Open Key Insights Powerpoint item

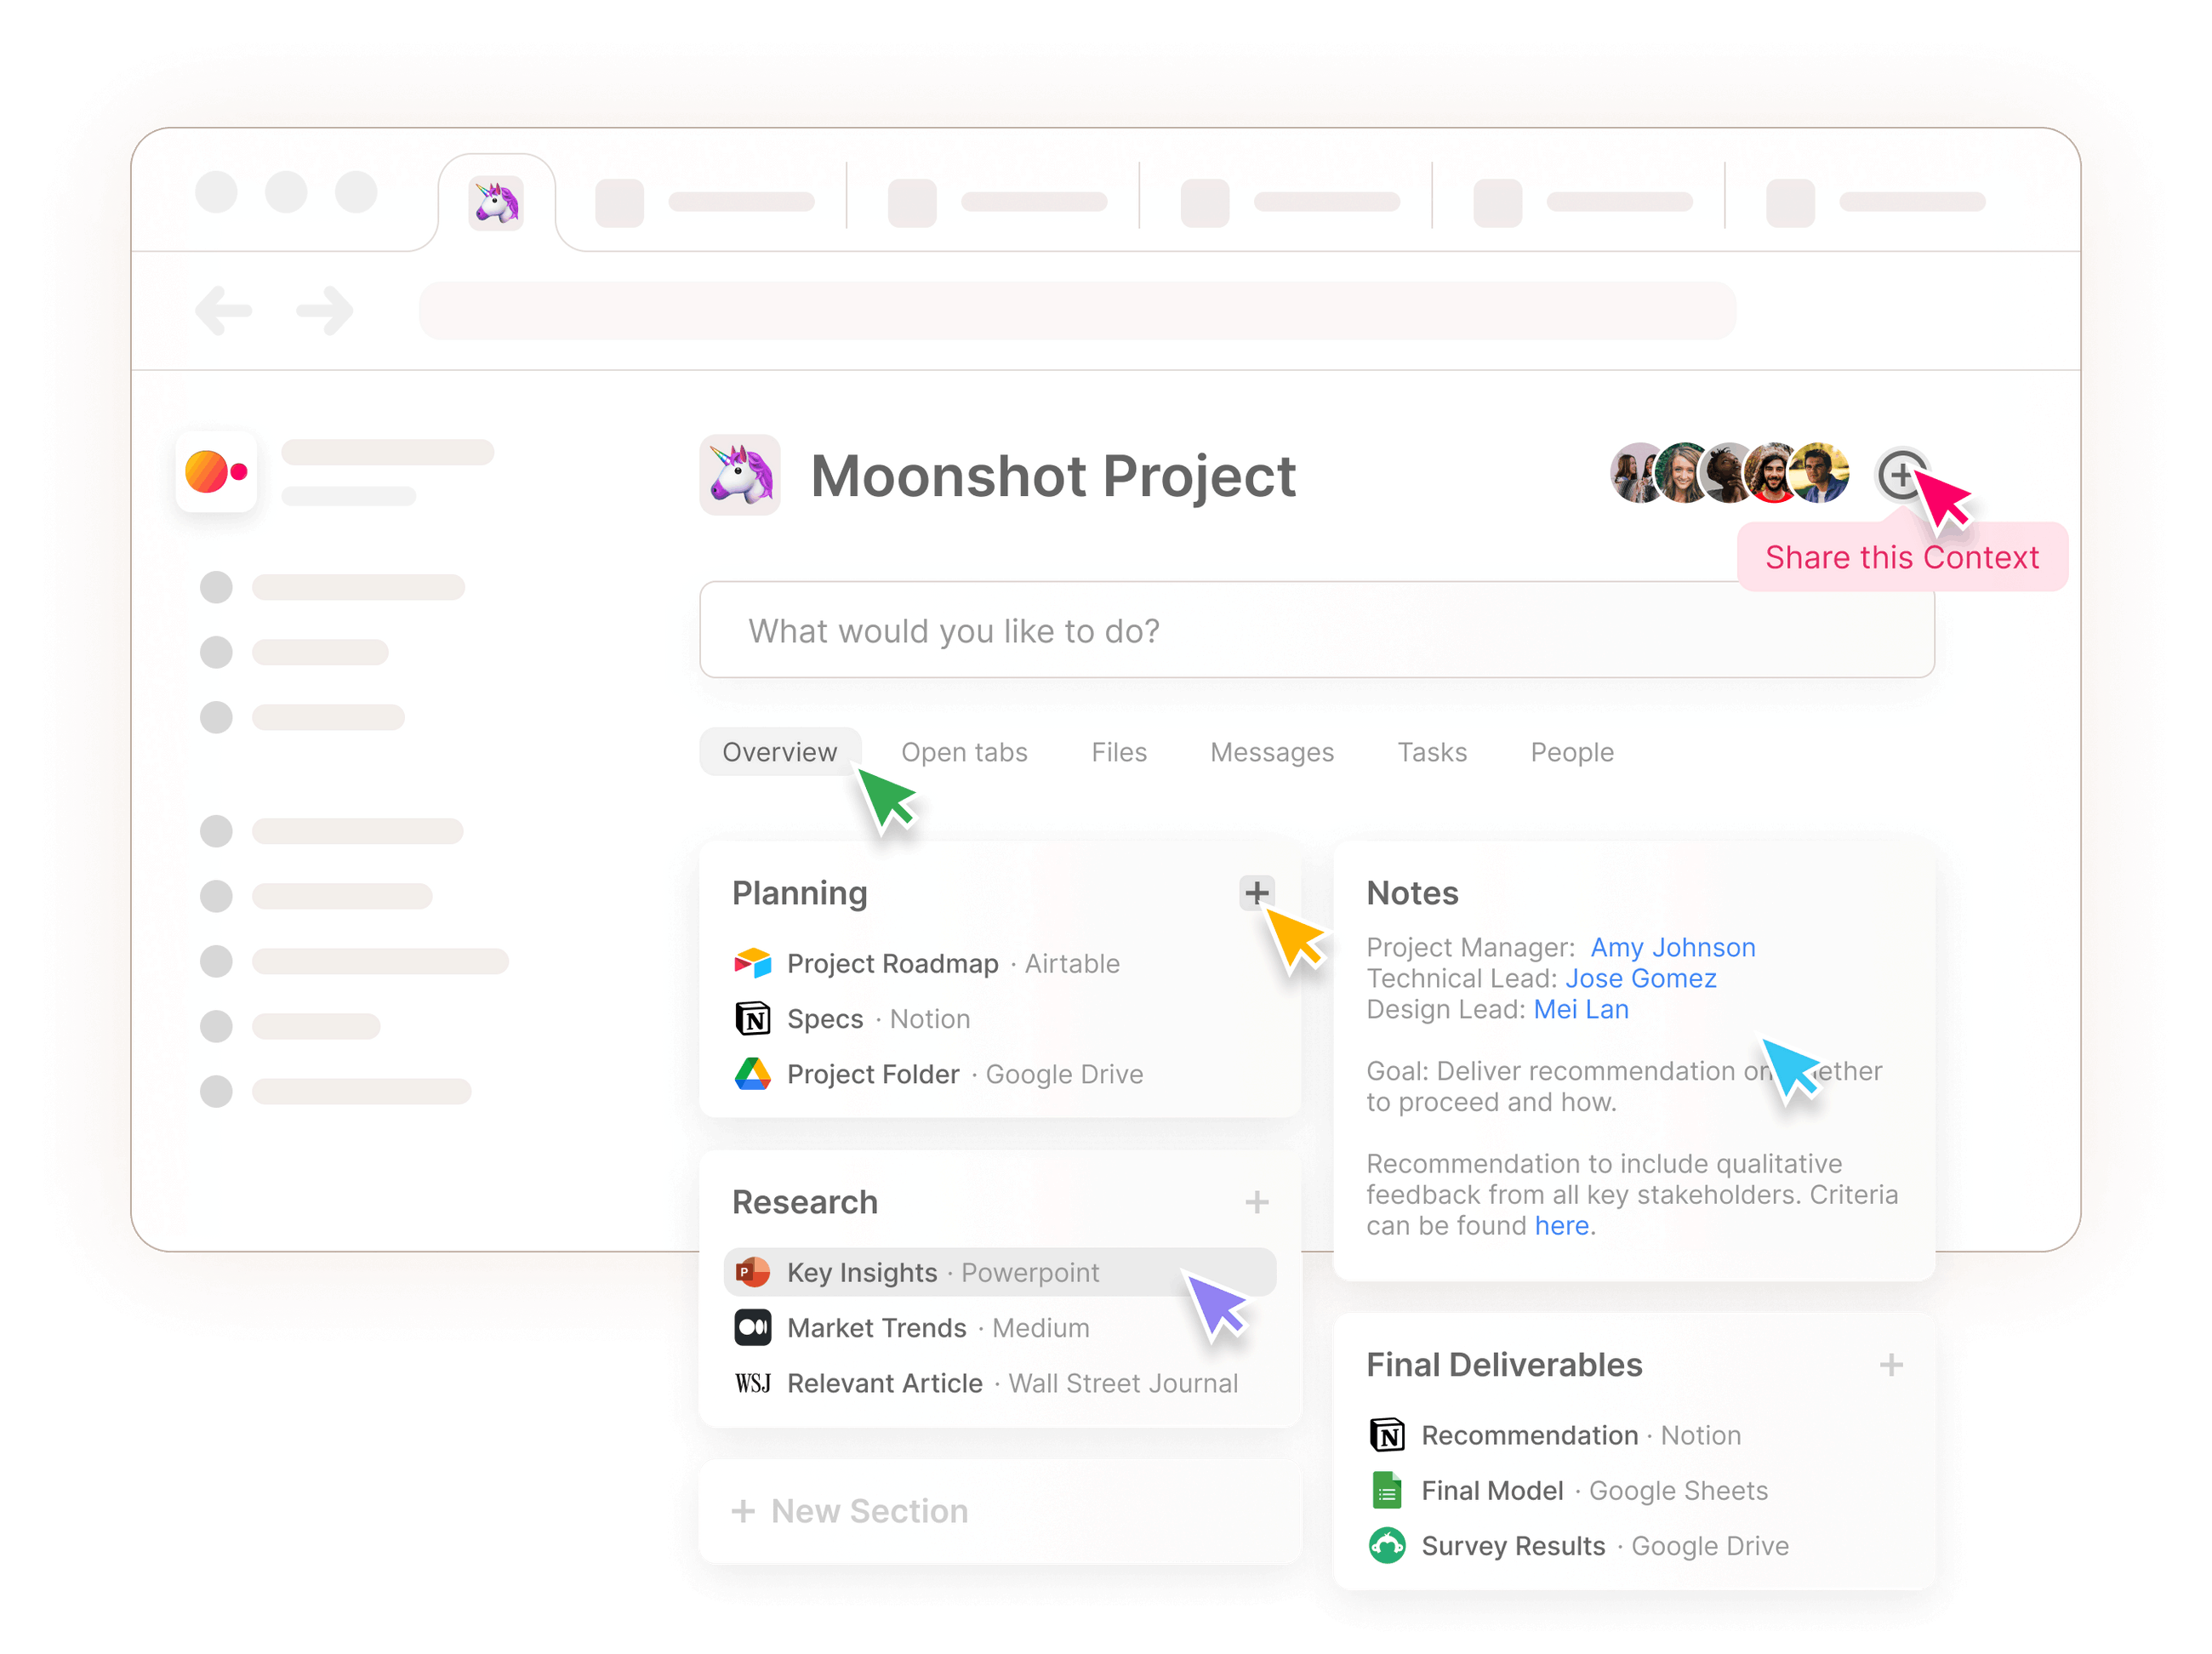point(999,1272)
